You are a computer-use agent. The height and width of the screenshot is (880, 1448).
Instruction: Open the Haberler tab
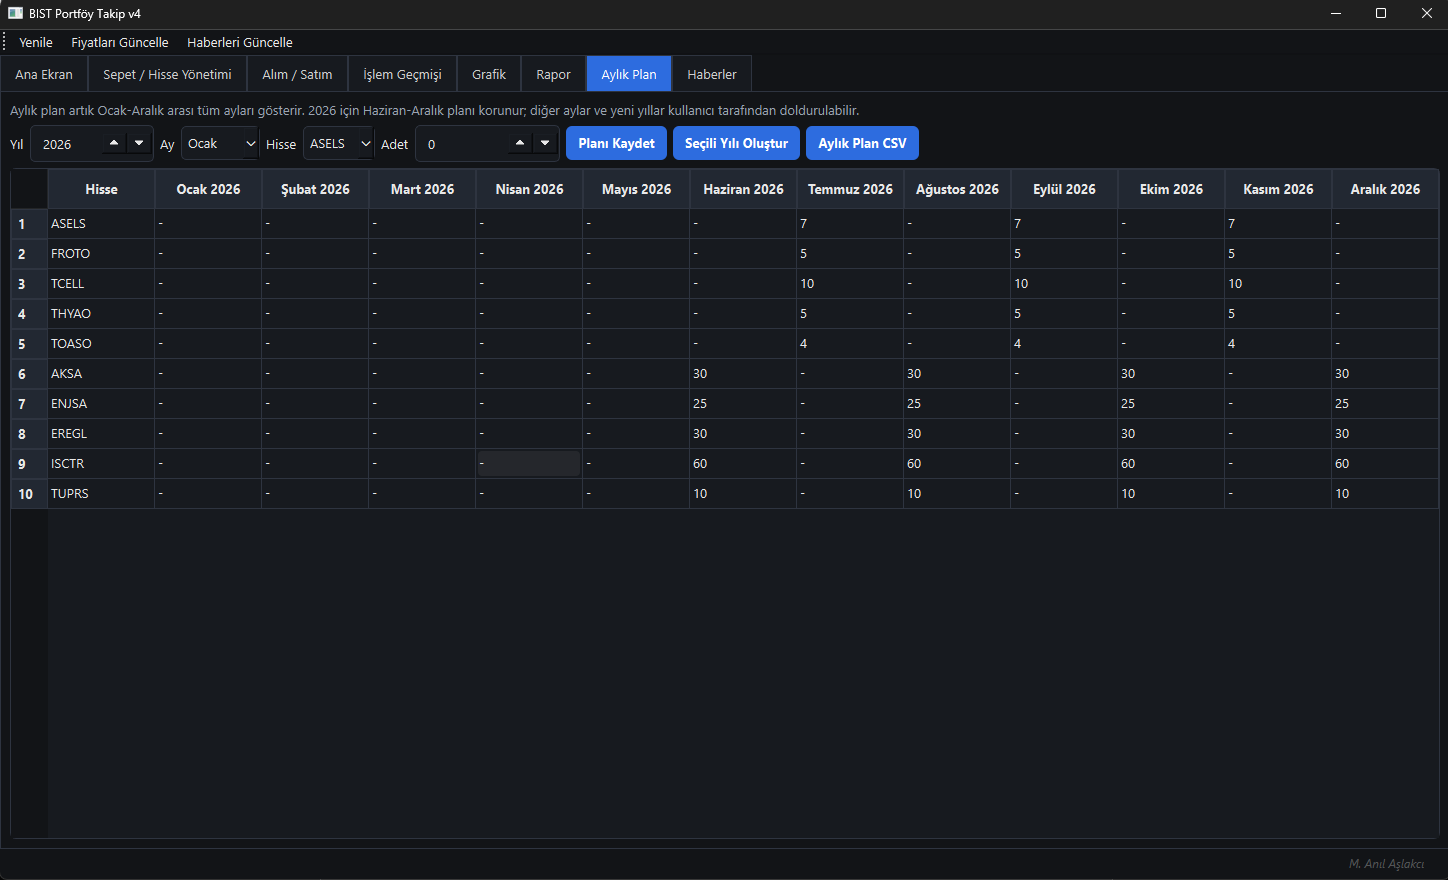point(712,74)
